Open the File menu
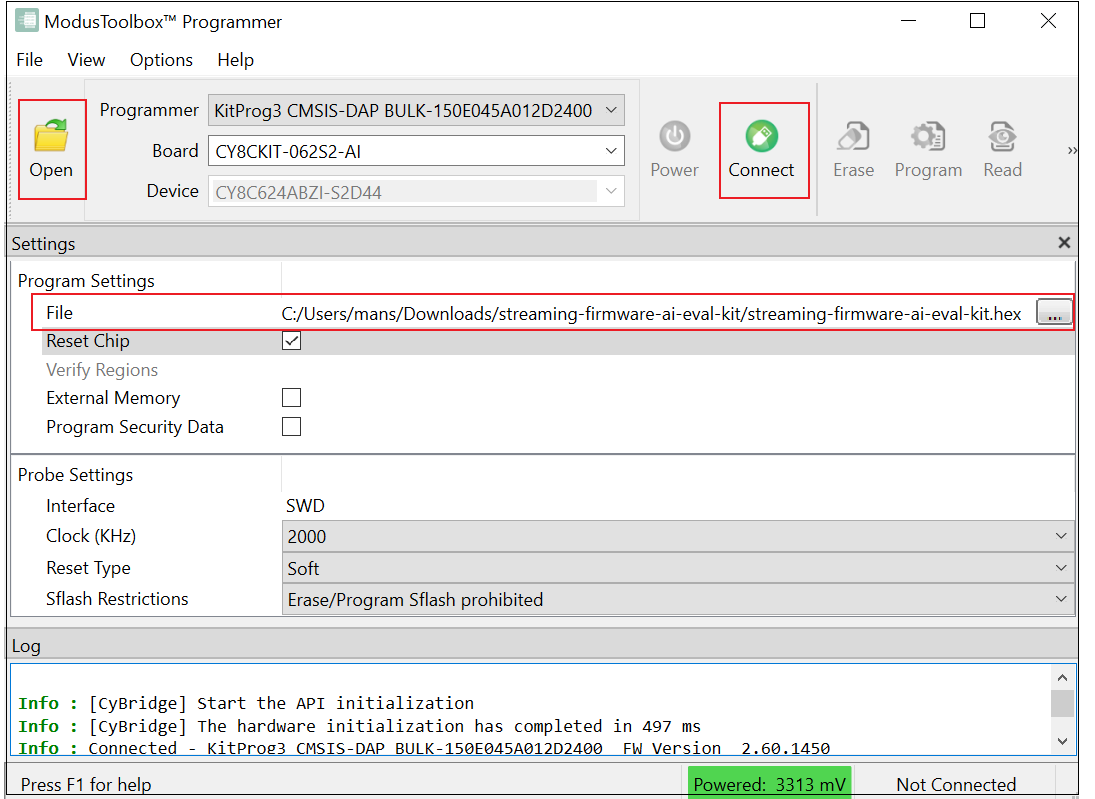Image resolution: width=1095 pixels, height=799 pixels. (x=29, y=60)
